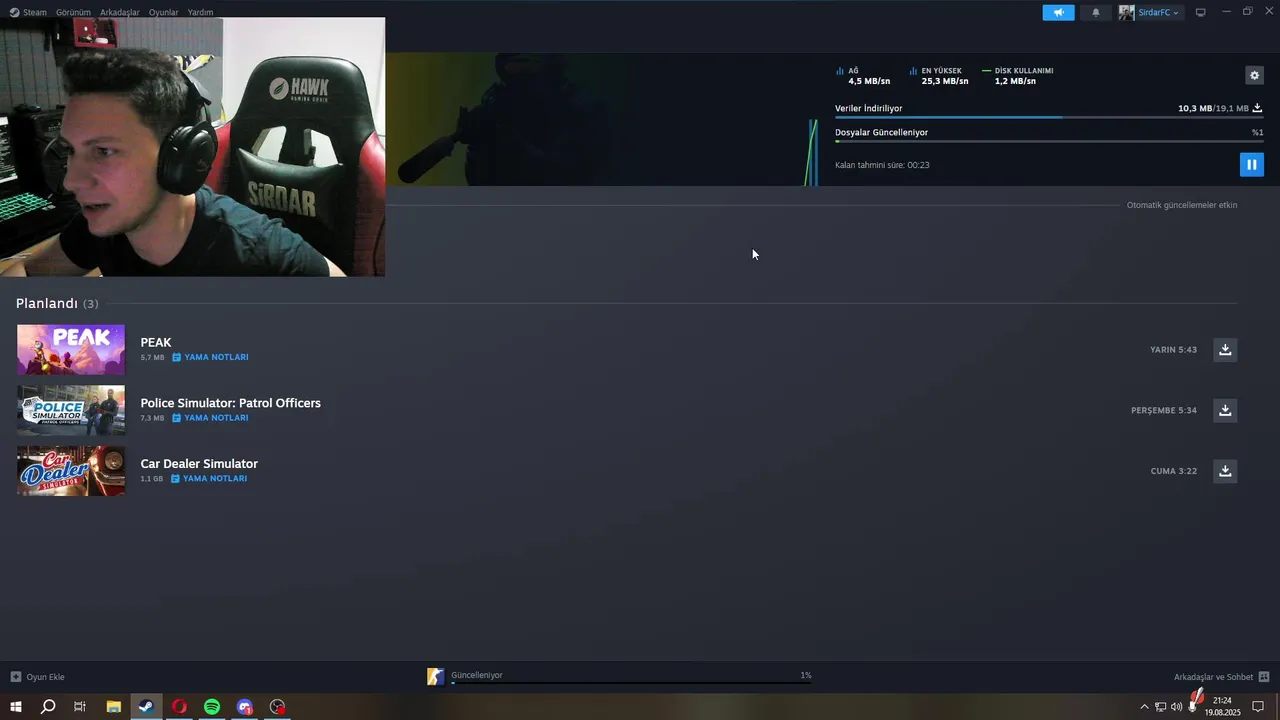Open Spotify from taskbar
The image size is (1280, 720).
[x=212, y=707]
